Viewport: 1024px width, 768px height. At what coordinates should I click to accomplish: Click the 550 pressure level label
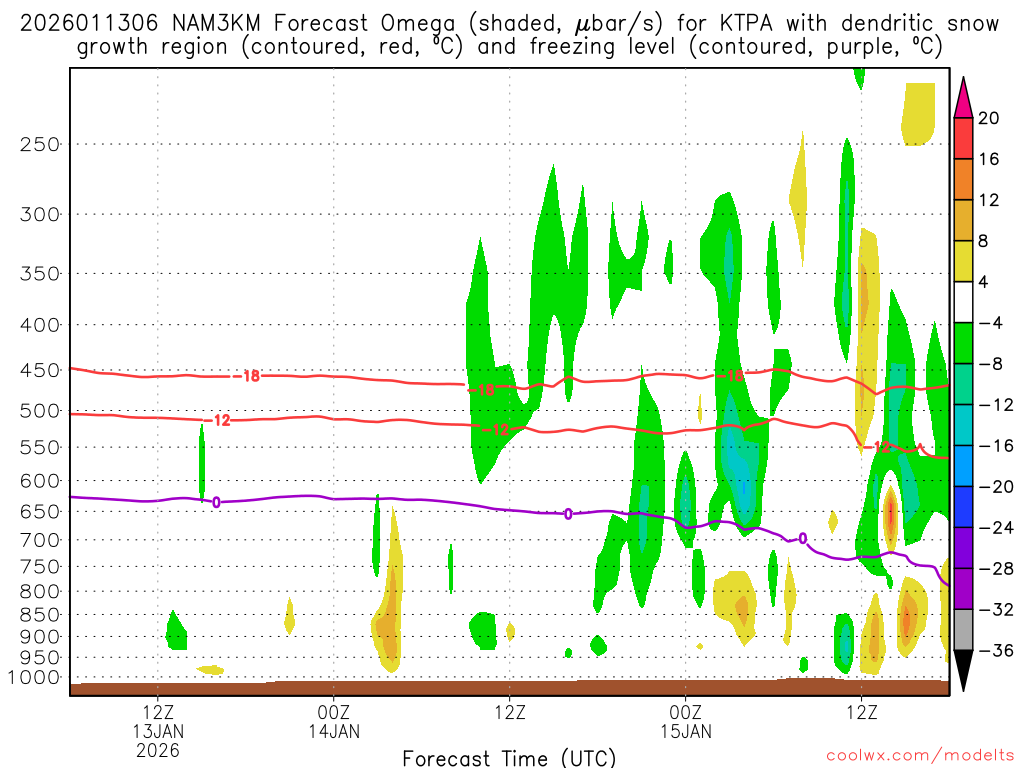[x=40, y=447]
